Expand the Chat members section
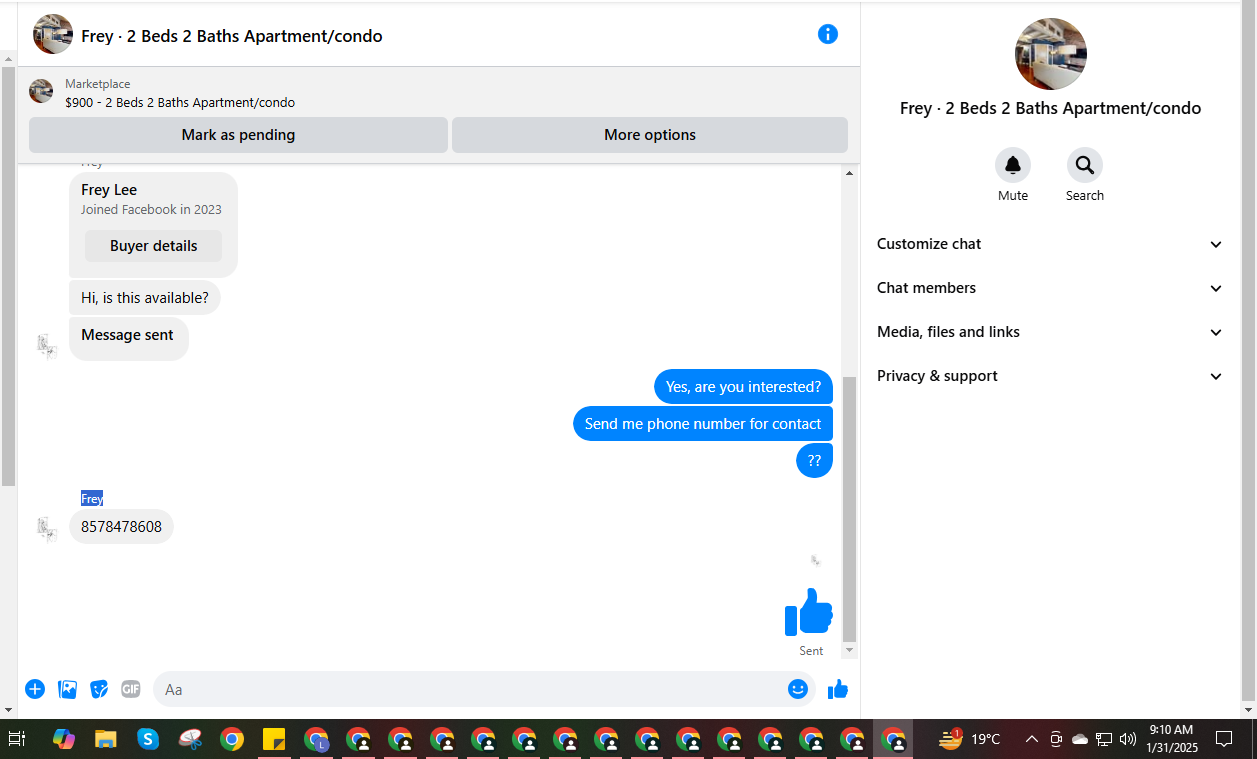Viewport: 1257px width, 759px height. point(1050,288)
